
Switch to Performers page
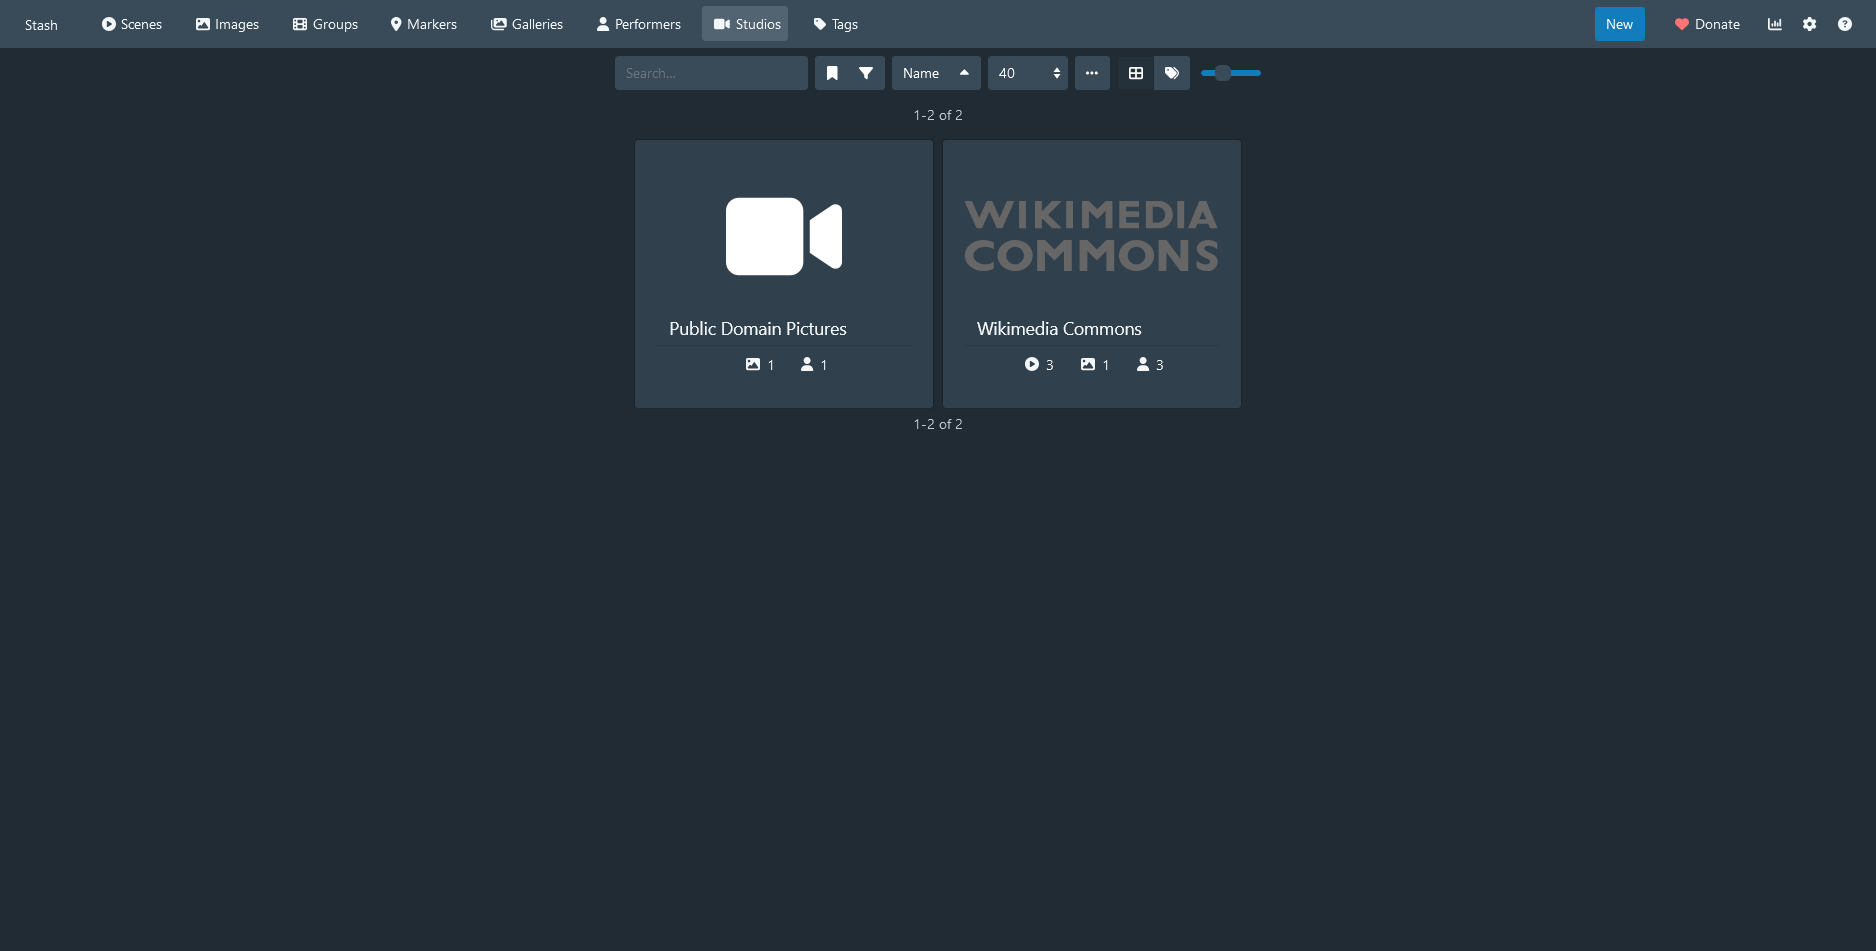638,24
